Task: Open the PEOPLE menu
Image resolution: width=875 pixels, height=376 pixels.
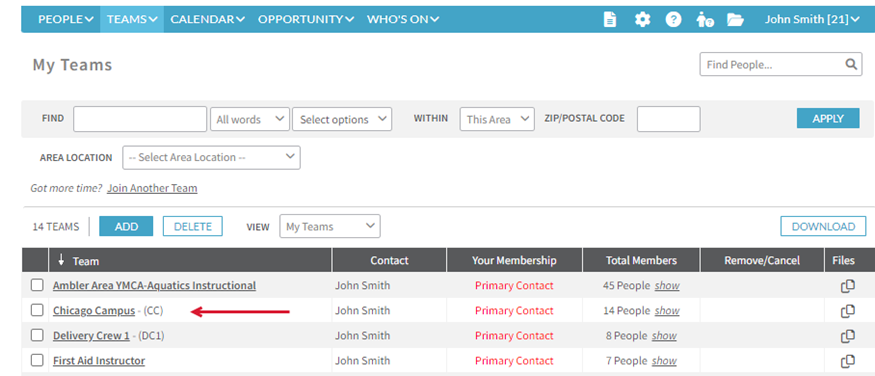Action: 66,19
